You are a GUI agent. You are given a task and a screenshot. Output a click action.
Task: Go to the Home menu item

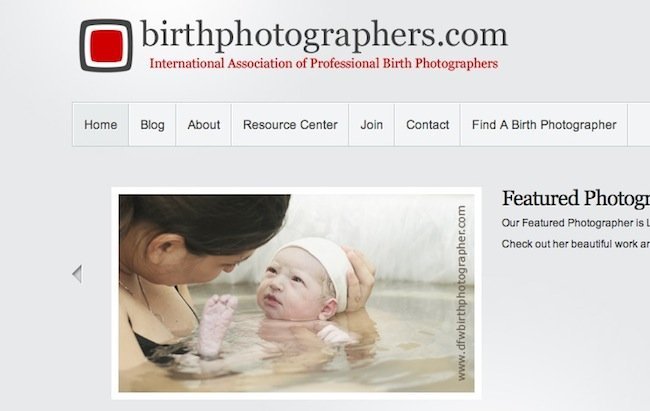tap(101, 125)
